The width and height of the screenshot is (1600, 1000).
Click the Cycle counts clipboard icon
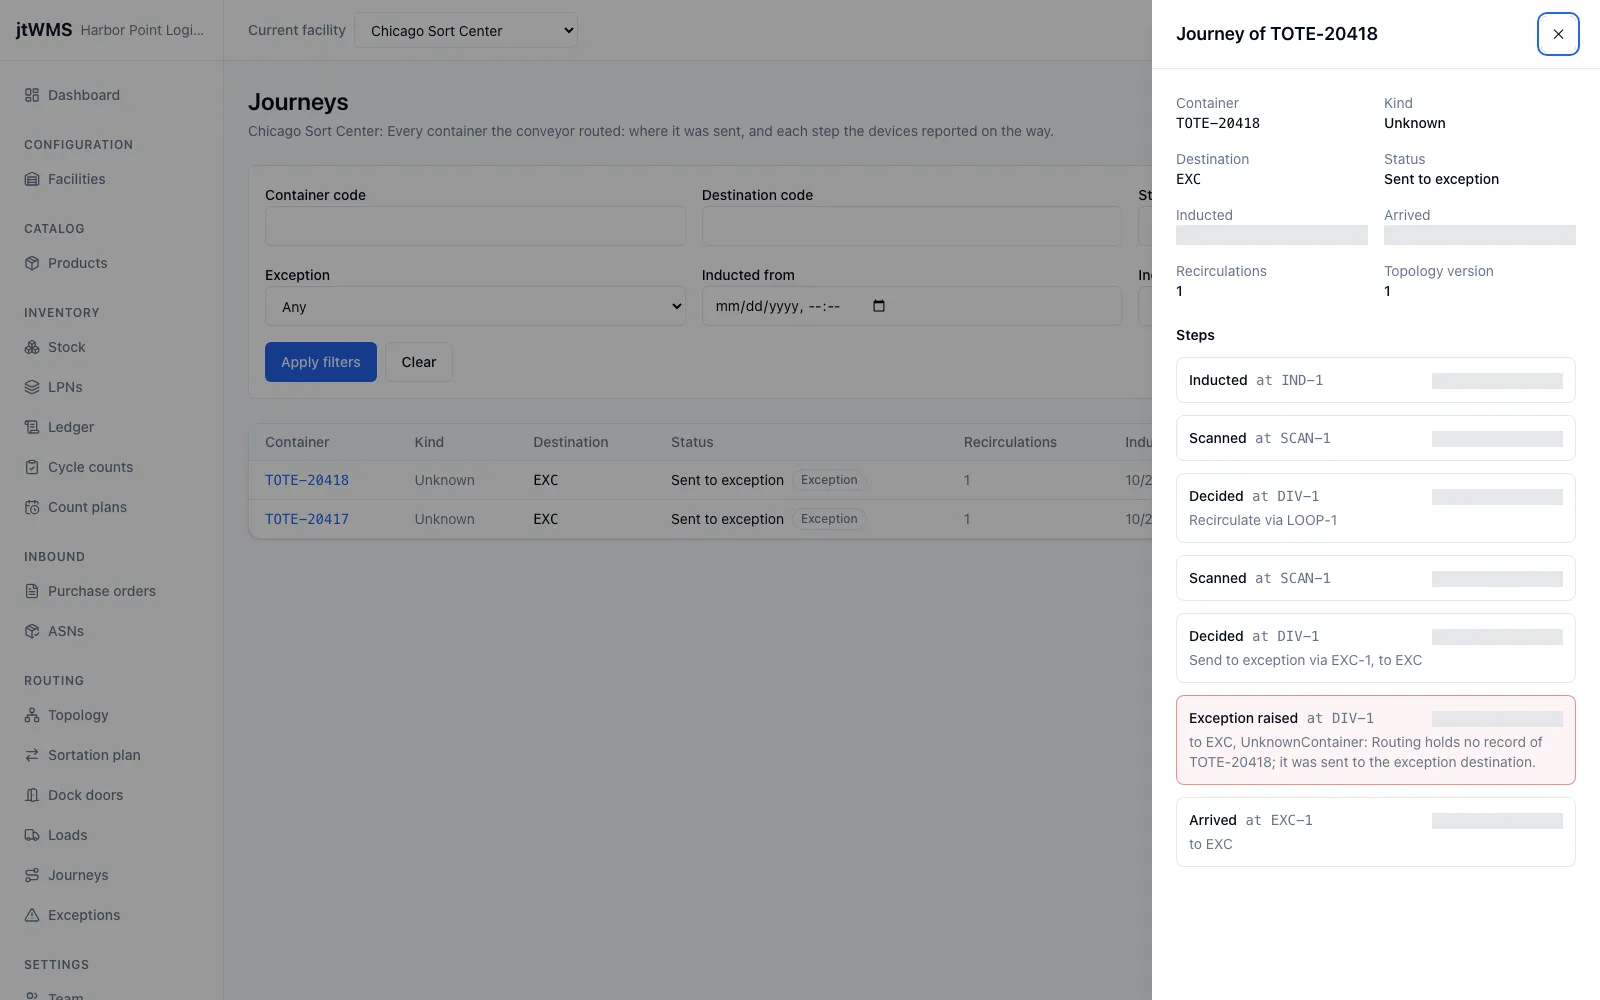[x=32, y=467]
